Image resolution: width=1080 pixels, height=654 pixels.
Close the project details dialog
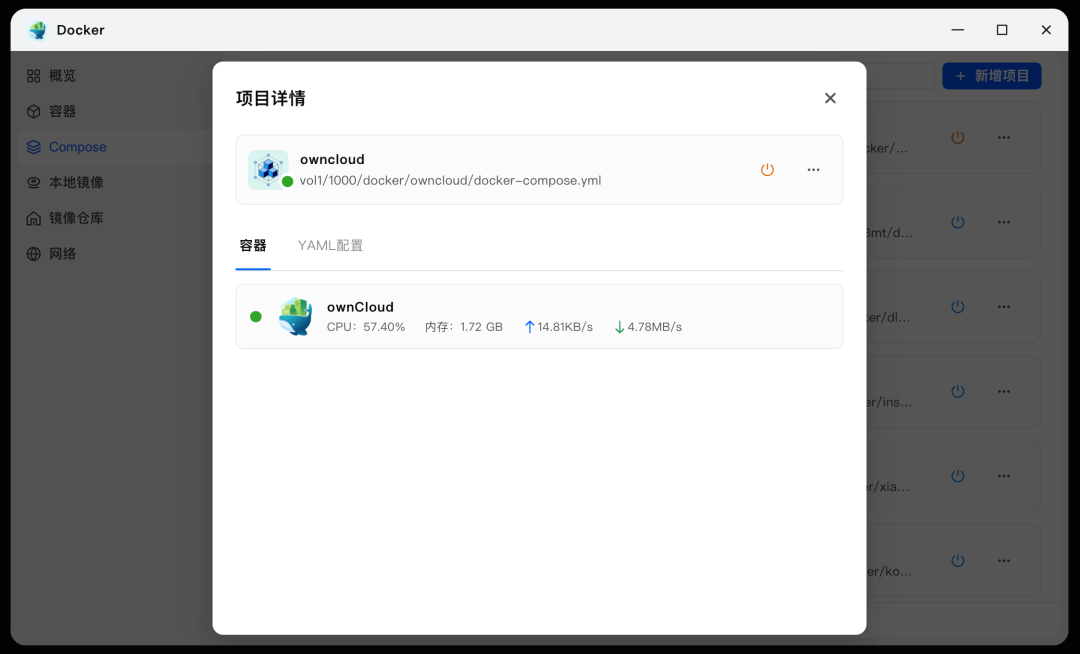[830, 98]
